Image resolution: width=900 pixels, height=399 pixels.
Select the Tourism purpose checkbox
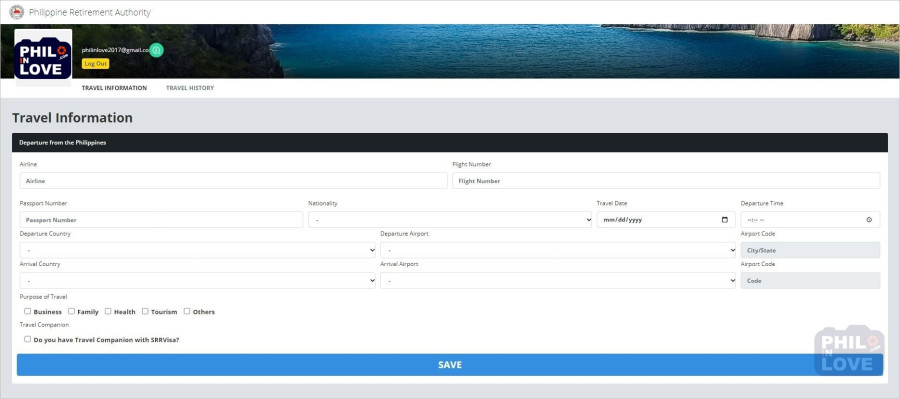[145, 311]
